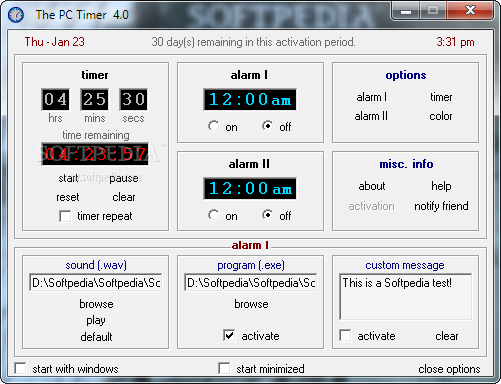Click the sound (.wav) file path field

coord(96,283)
